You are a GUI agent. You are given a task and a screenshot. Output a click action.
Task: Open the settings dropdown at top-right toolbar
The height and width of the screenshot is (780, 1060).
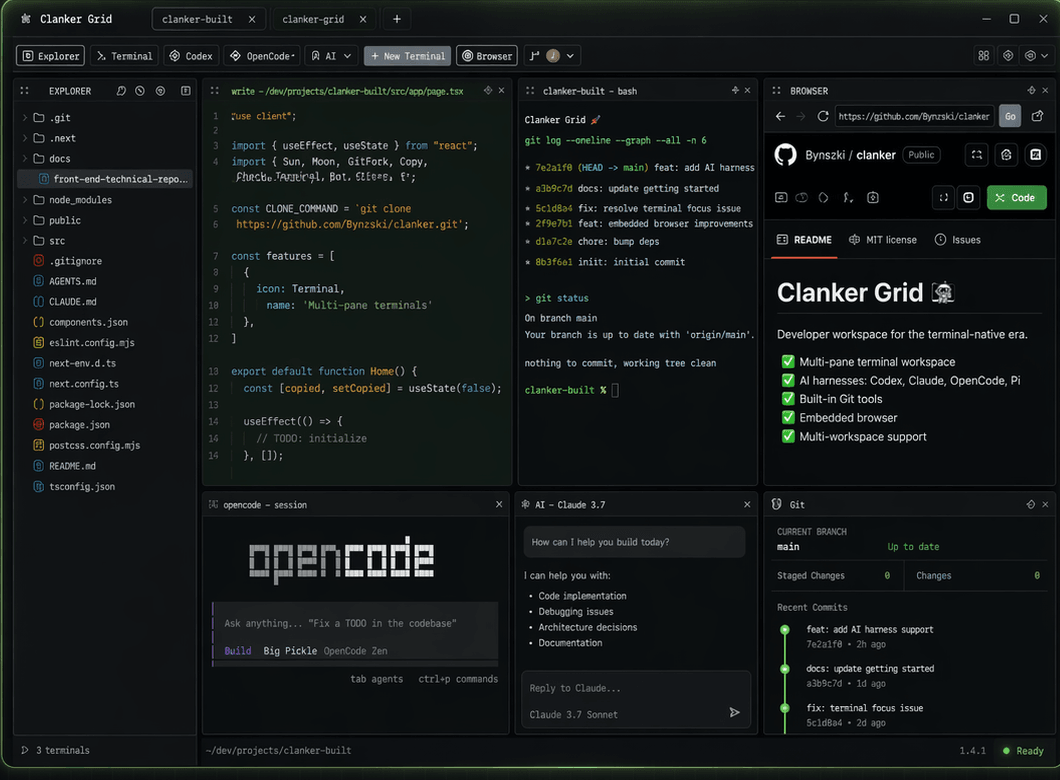(x=1036, y=56)
